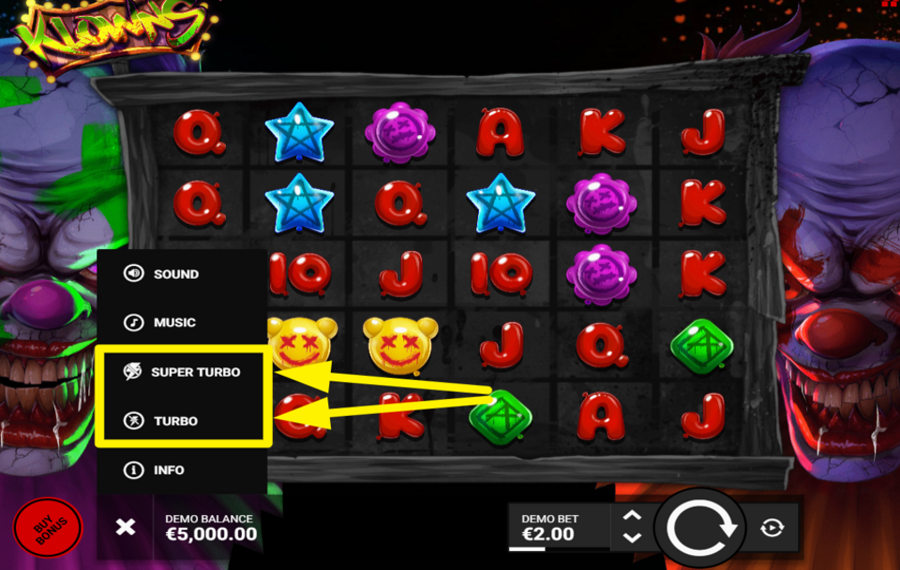Open the Info circle icon
Image resolution: width=900 pixels, height=570 pixels.
134,470
